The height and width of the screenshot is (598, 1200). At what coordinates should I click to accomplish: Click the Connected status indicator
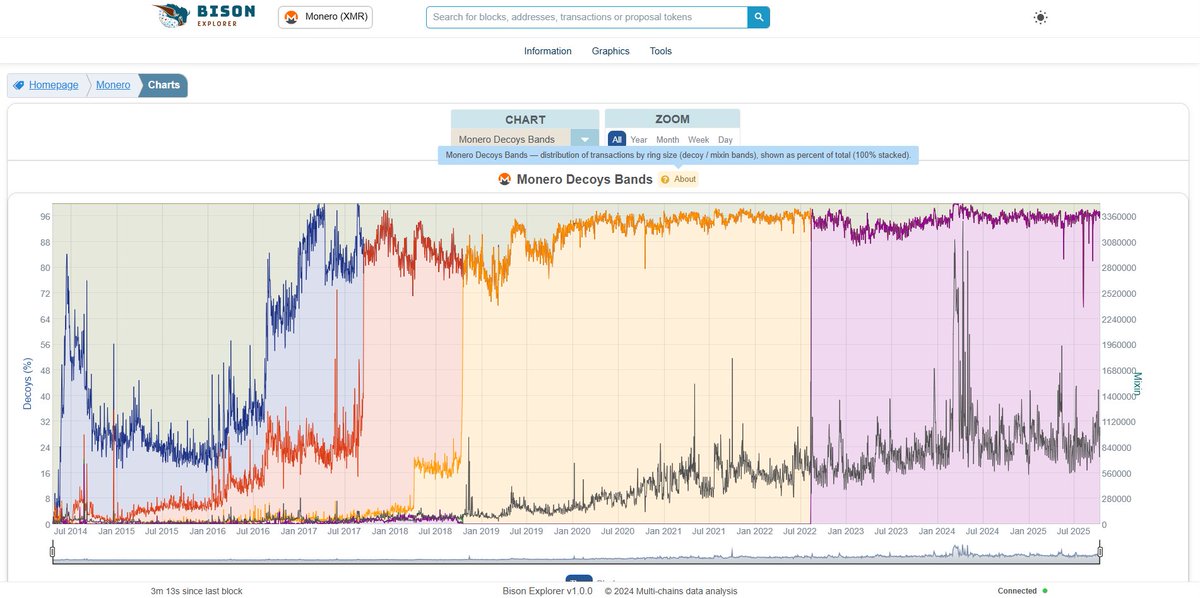point(1017,591)
